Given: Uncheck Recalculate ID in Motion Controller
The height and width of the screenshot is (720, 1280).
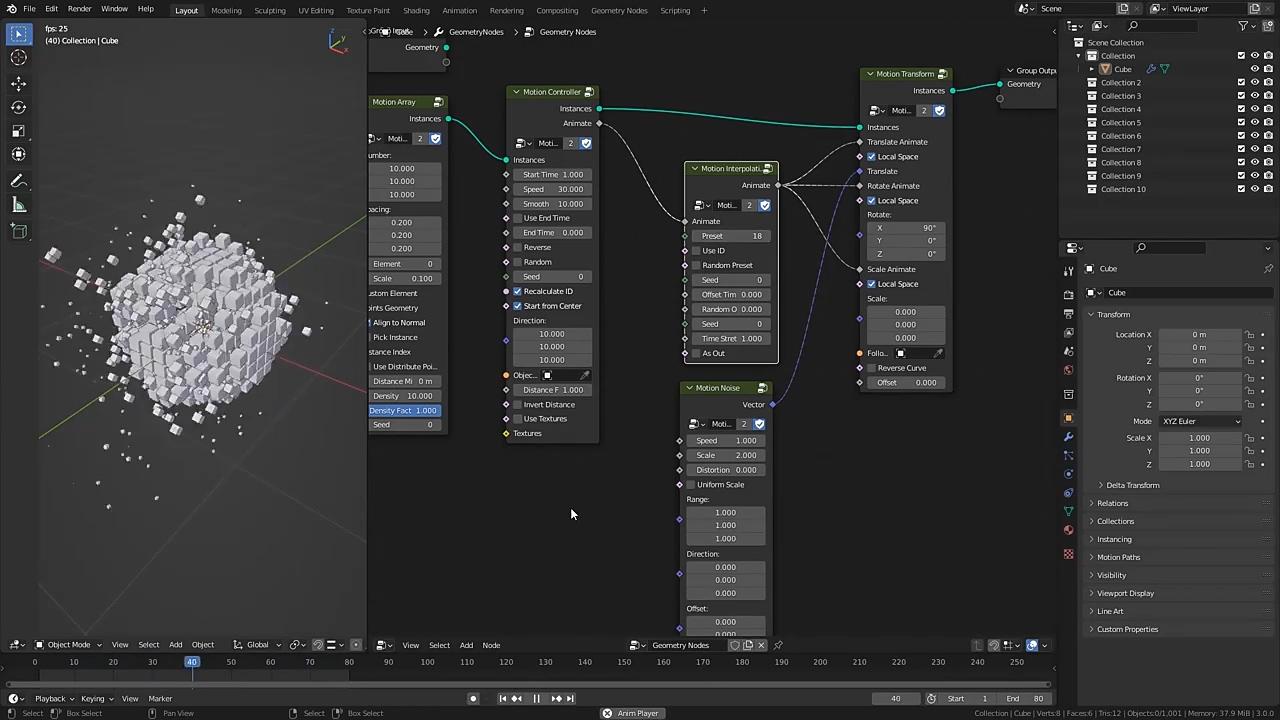Looking at the screenshot, I should click(518, 291).
